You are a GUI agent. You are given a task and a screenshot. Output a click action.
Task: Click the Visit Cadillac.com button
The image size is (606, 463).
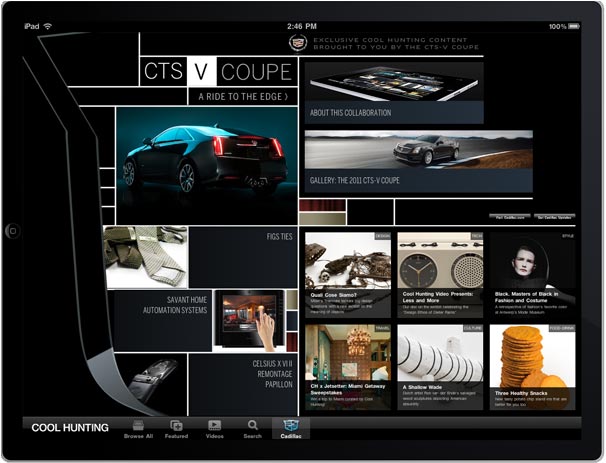point(508,216)
